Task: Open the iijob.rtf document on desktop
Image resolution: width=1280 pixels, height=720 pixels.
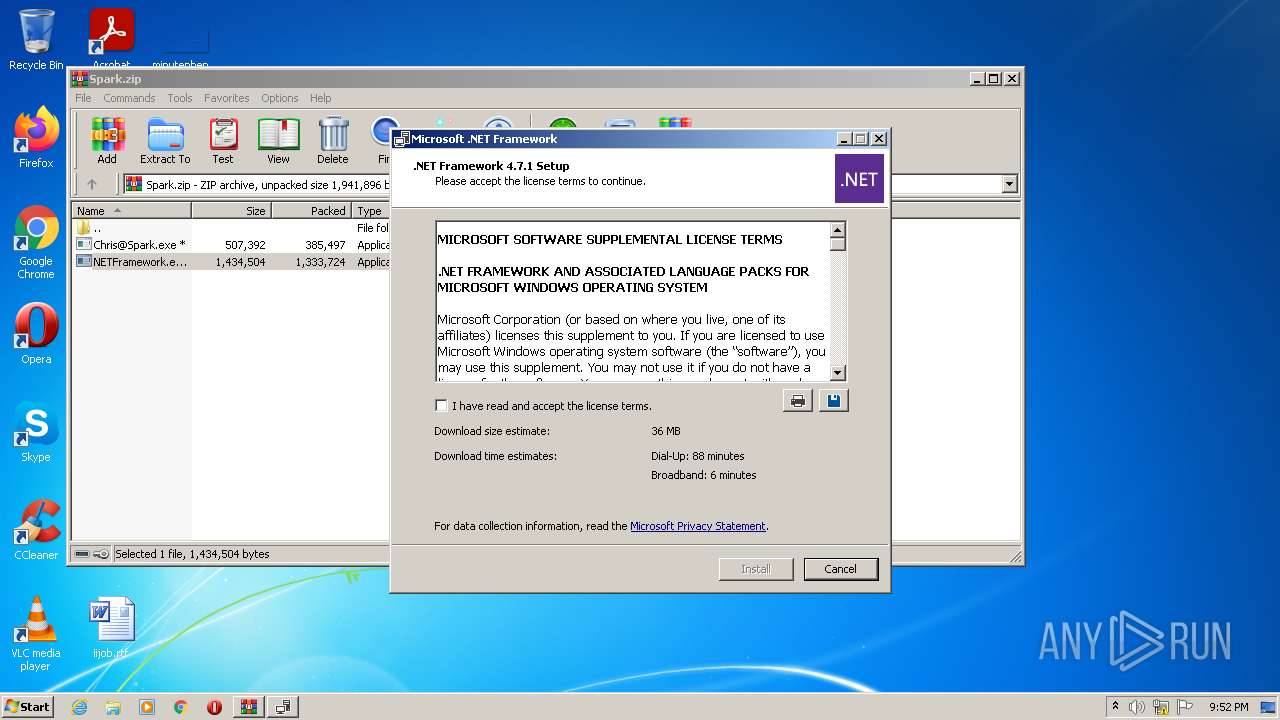Action: point(111,628)
